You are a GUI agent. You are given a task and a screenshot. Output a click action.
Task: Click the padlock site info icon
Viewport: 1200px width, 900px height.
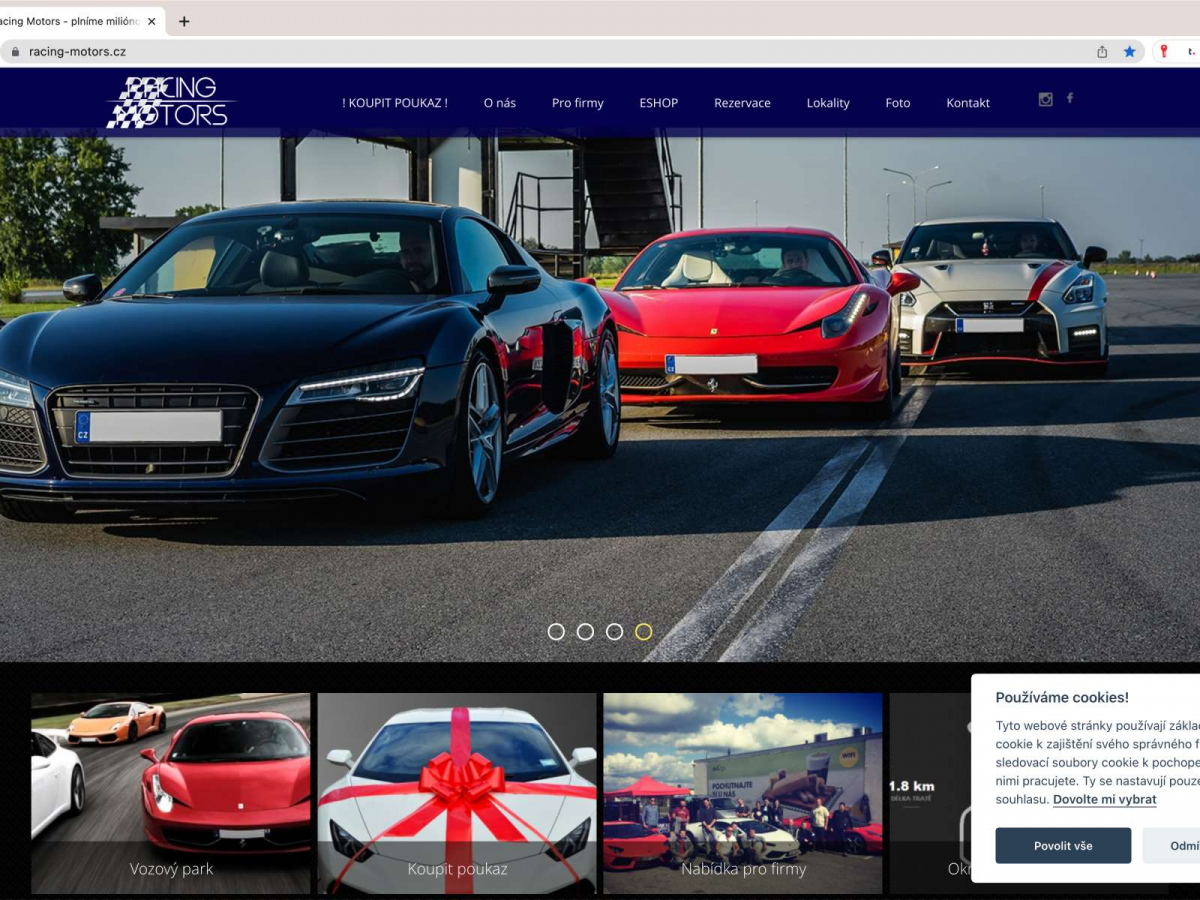(x=15, y=52)
